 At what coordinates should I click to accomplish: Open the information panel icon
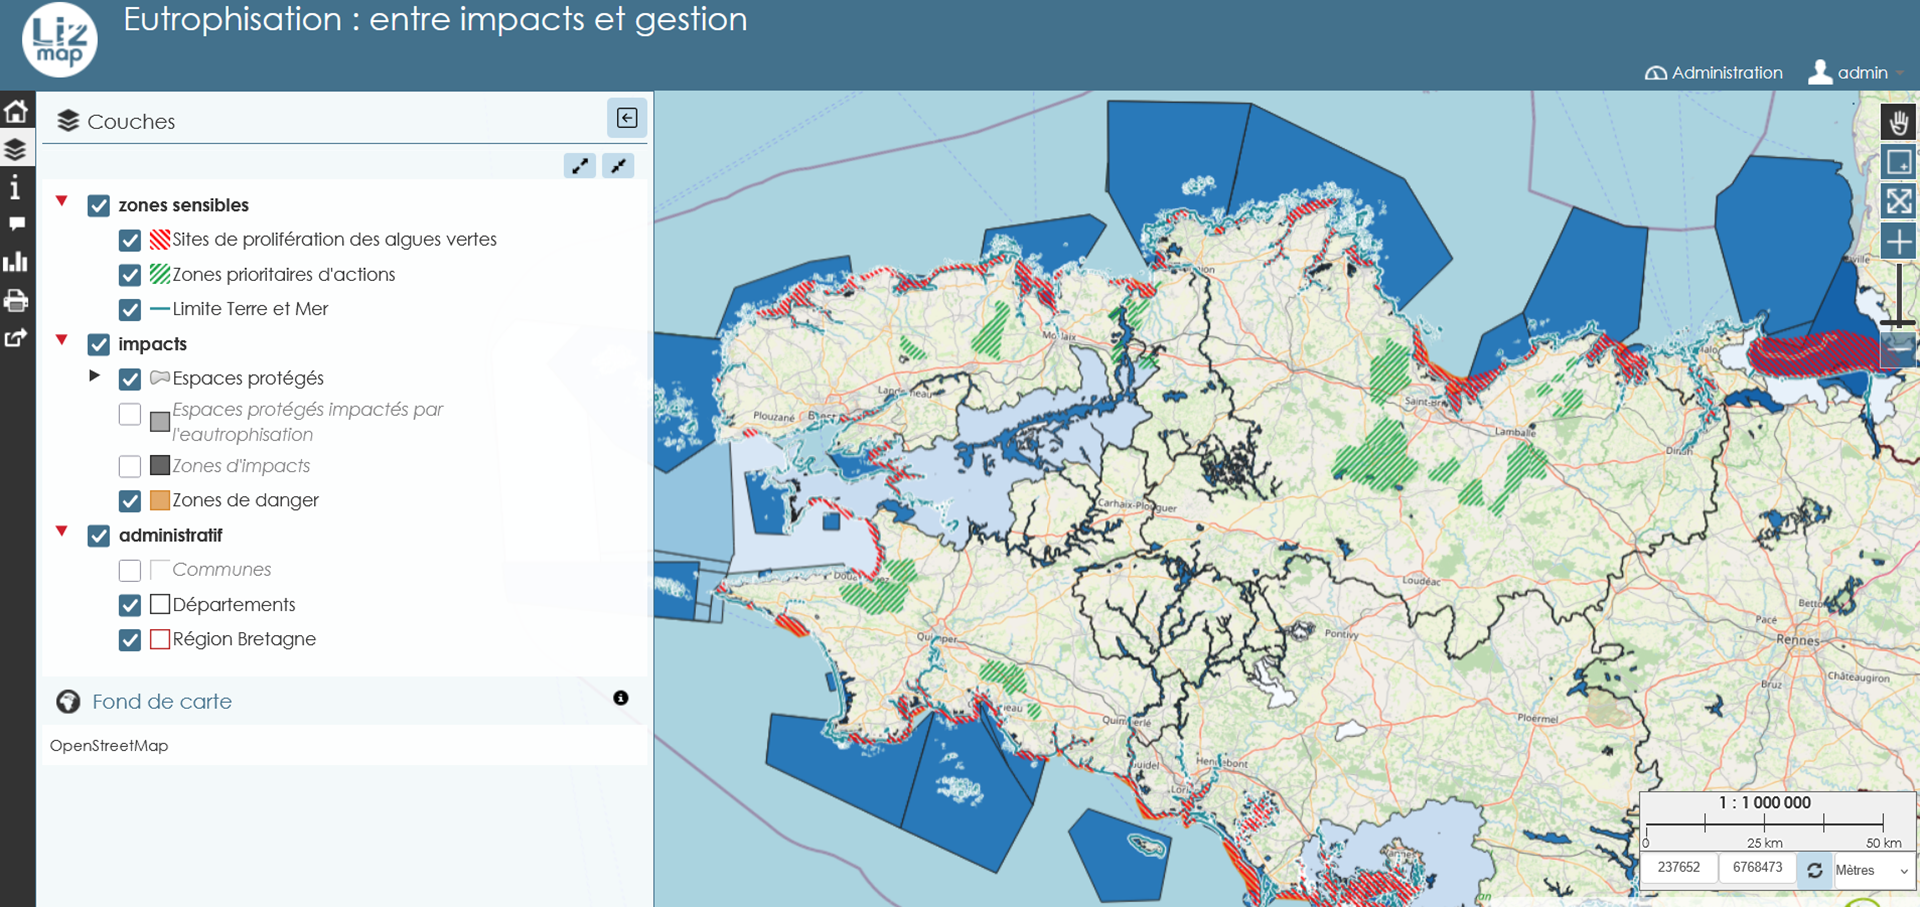(15, 187)
